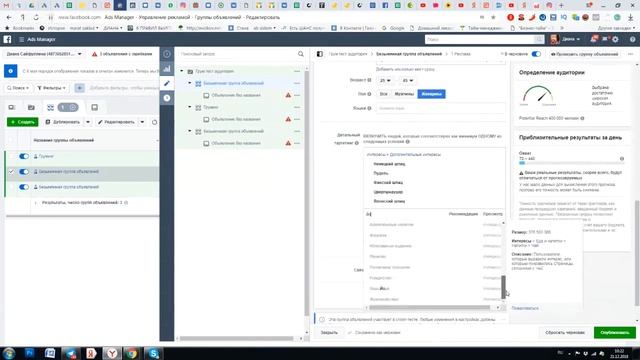
Task: Open the settings gear in Facebook header
Action: point(615,39)
